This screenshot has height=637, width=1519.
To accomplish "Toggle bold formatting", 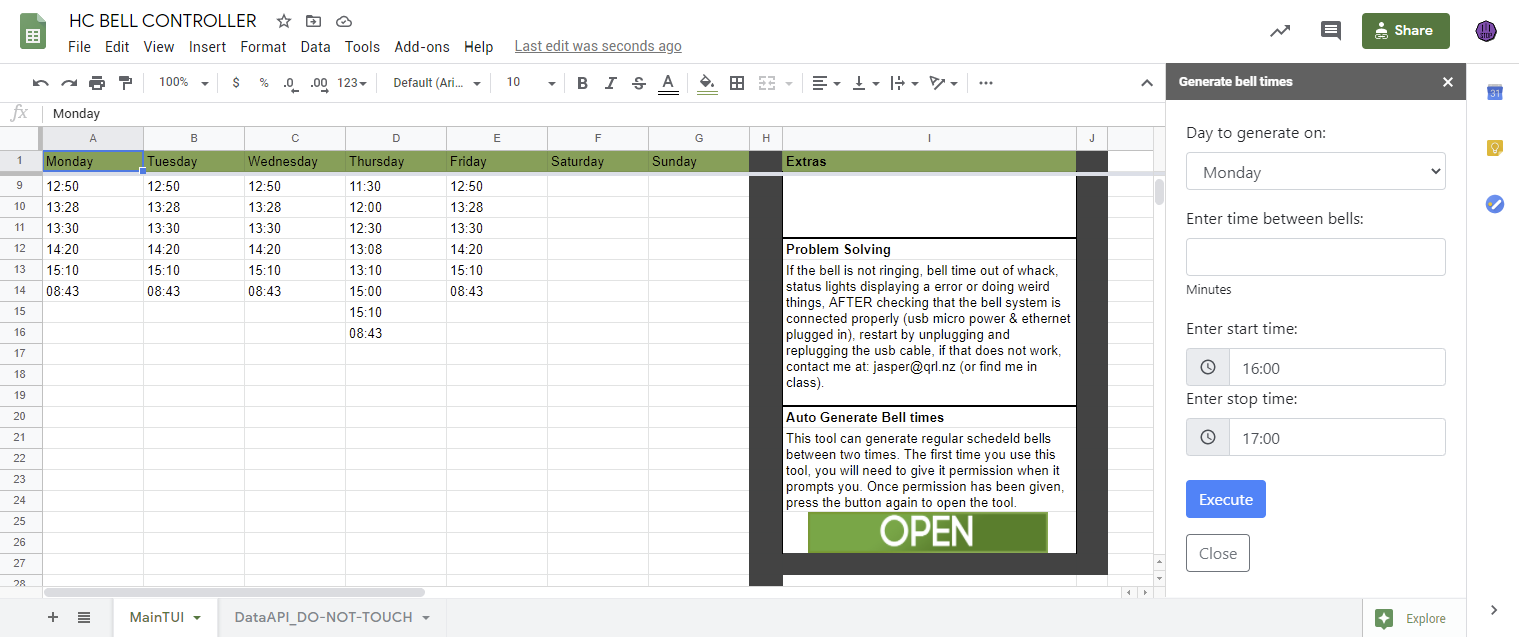I will (x=582, y=83).
